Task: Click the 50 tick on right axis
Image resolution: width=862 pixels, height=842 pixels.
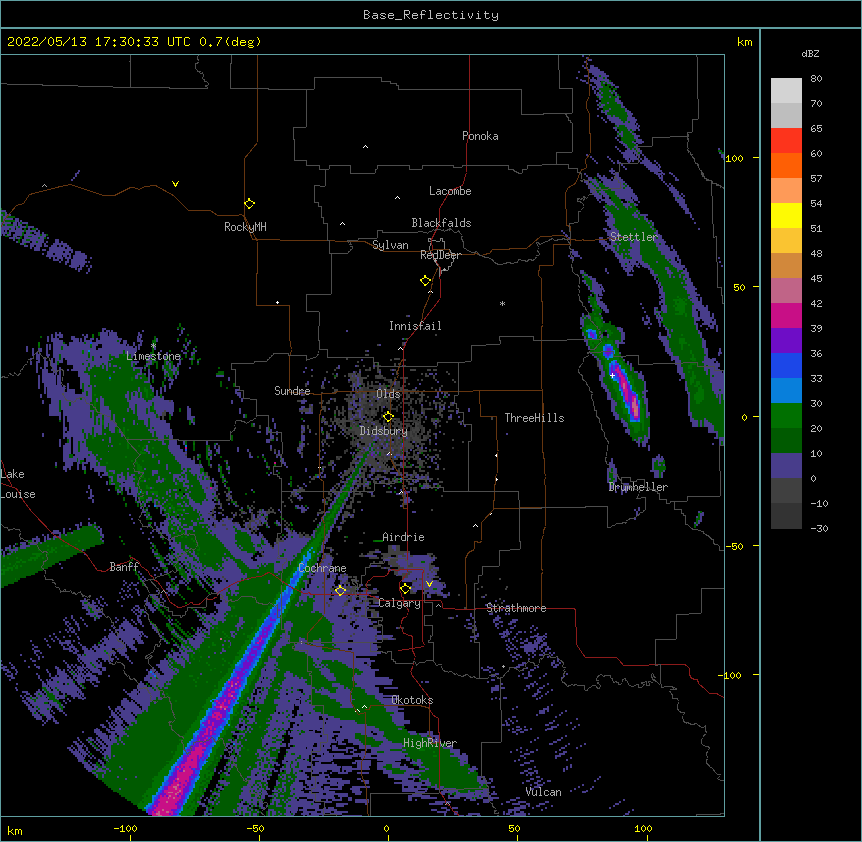Action: 739,287
